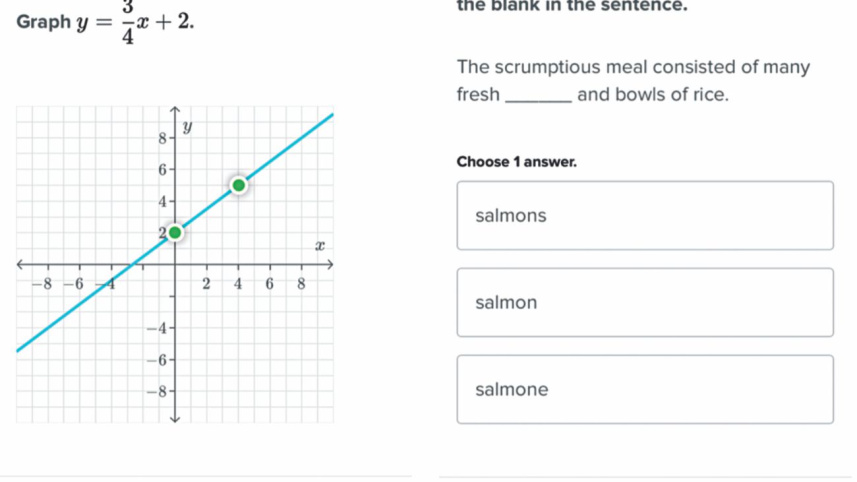Screen dimensions: 857x482
Task: Select the "salmon" answer choice
Action: pos(645,303)
